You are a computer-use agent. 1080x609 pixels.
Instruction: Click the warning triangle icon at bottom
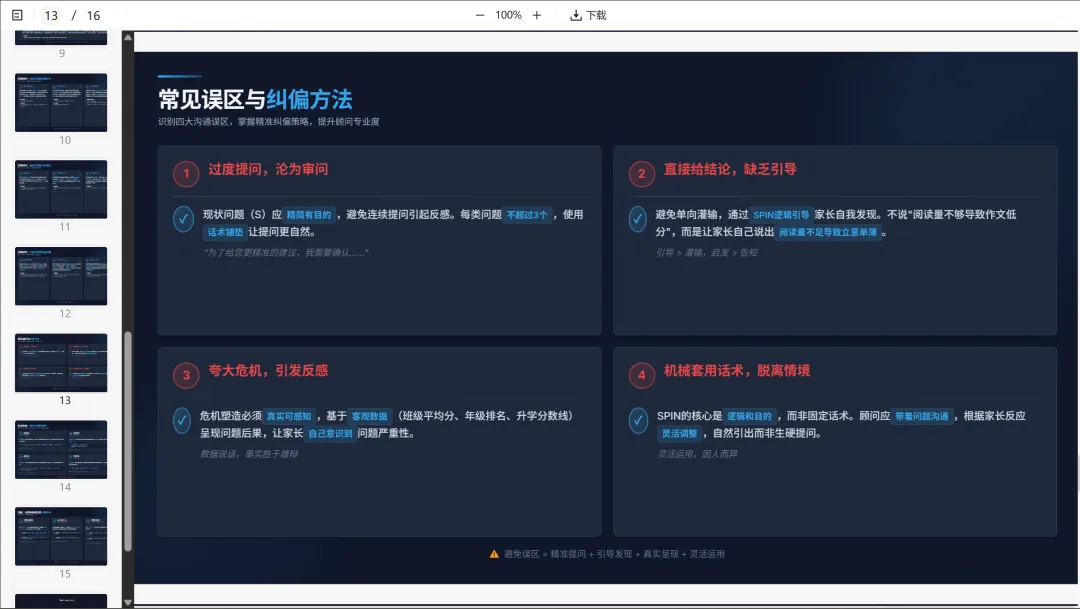[494, 554]
